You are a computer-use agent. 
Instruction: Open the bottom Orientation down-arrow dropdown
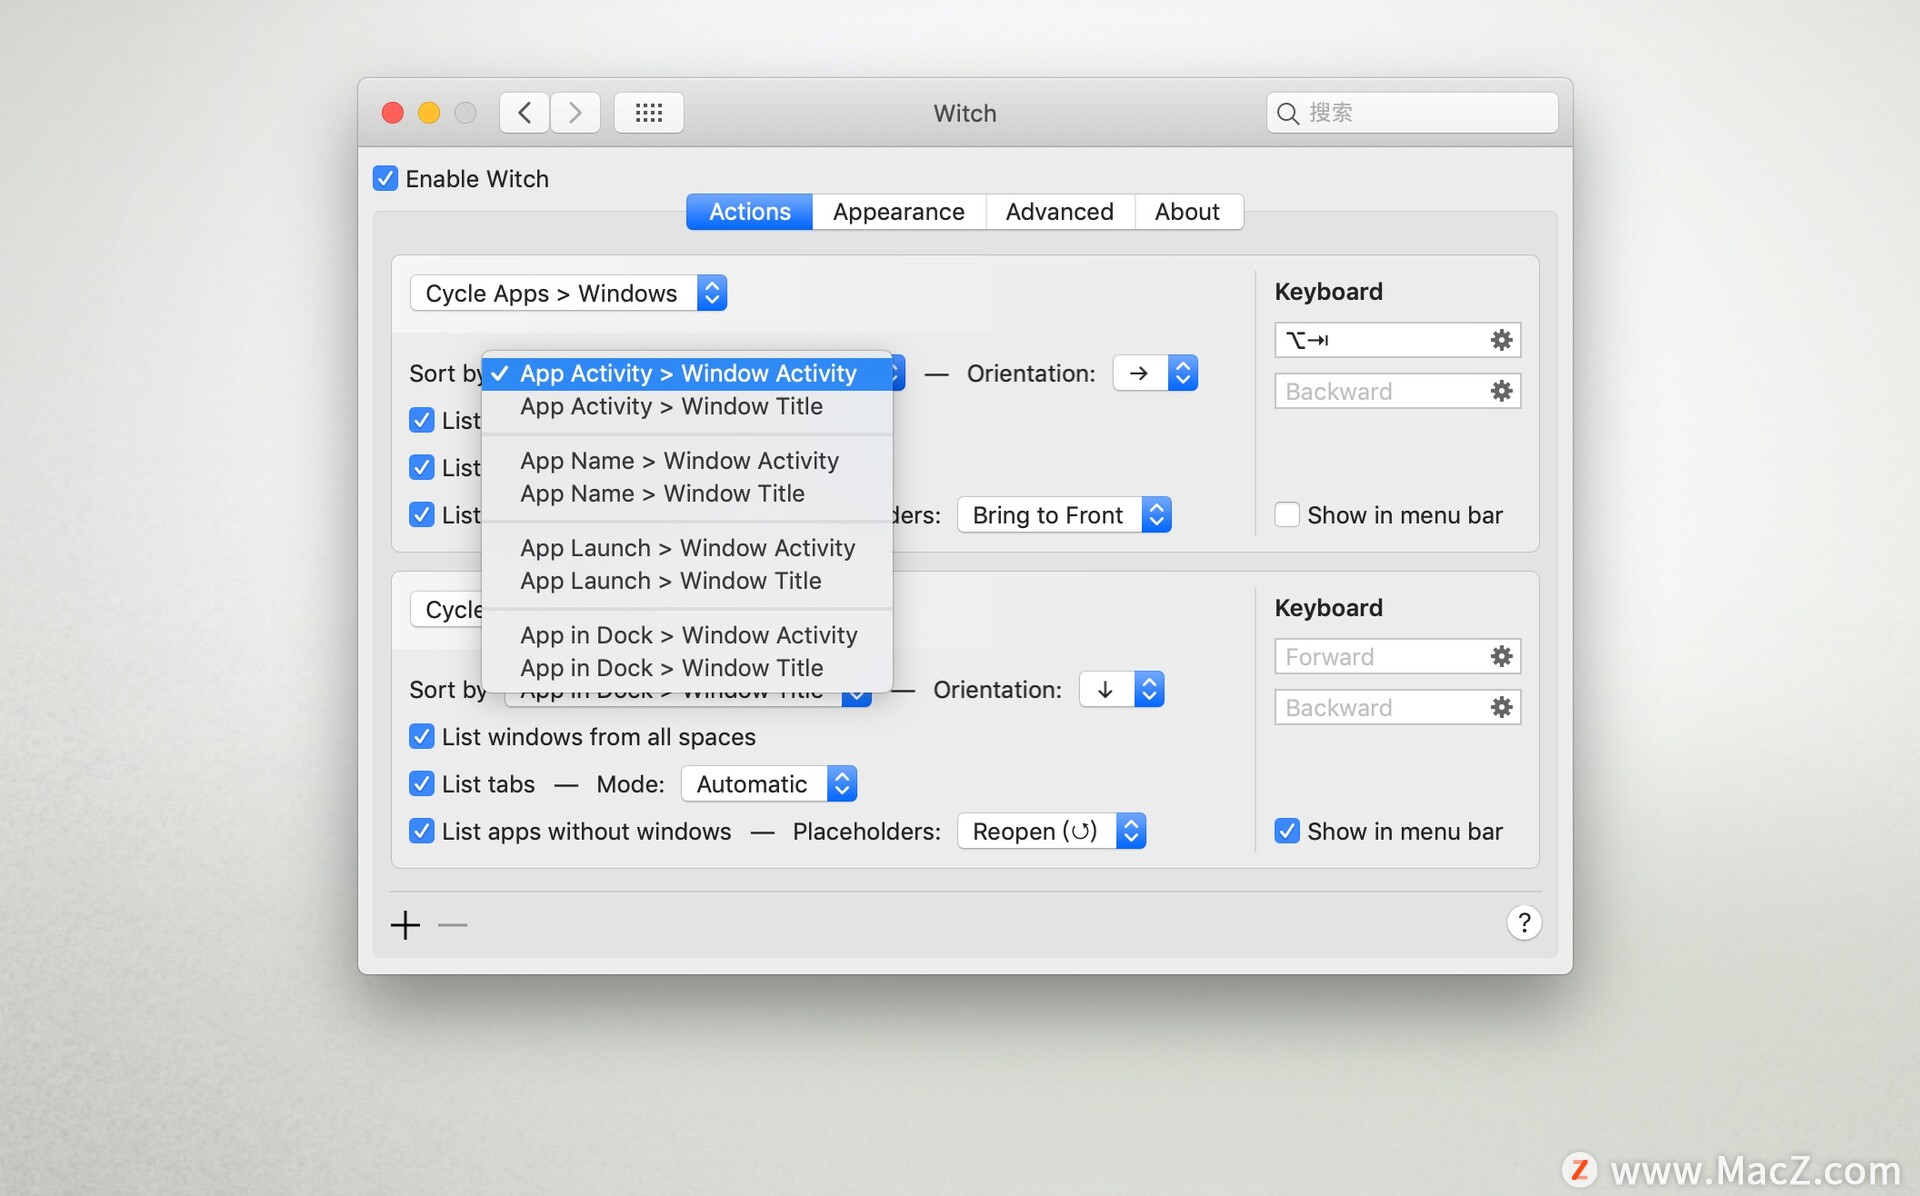(1122, 689)
